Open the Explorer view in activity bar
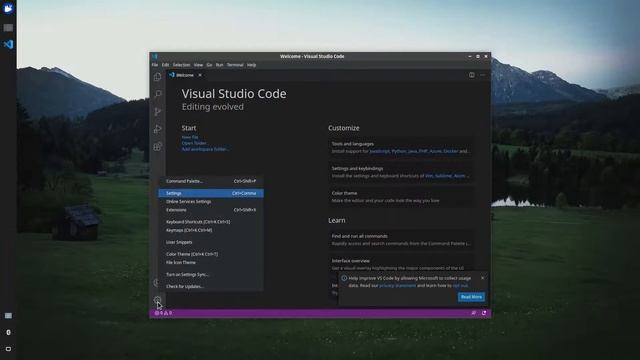Viewport: 640px width, 360px height. click(x=158, y=77)
